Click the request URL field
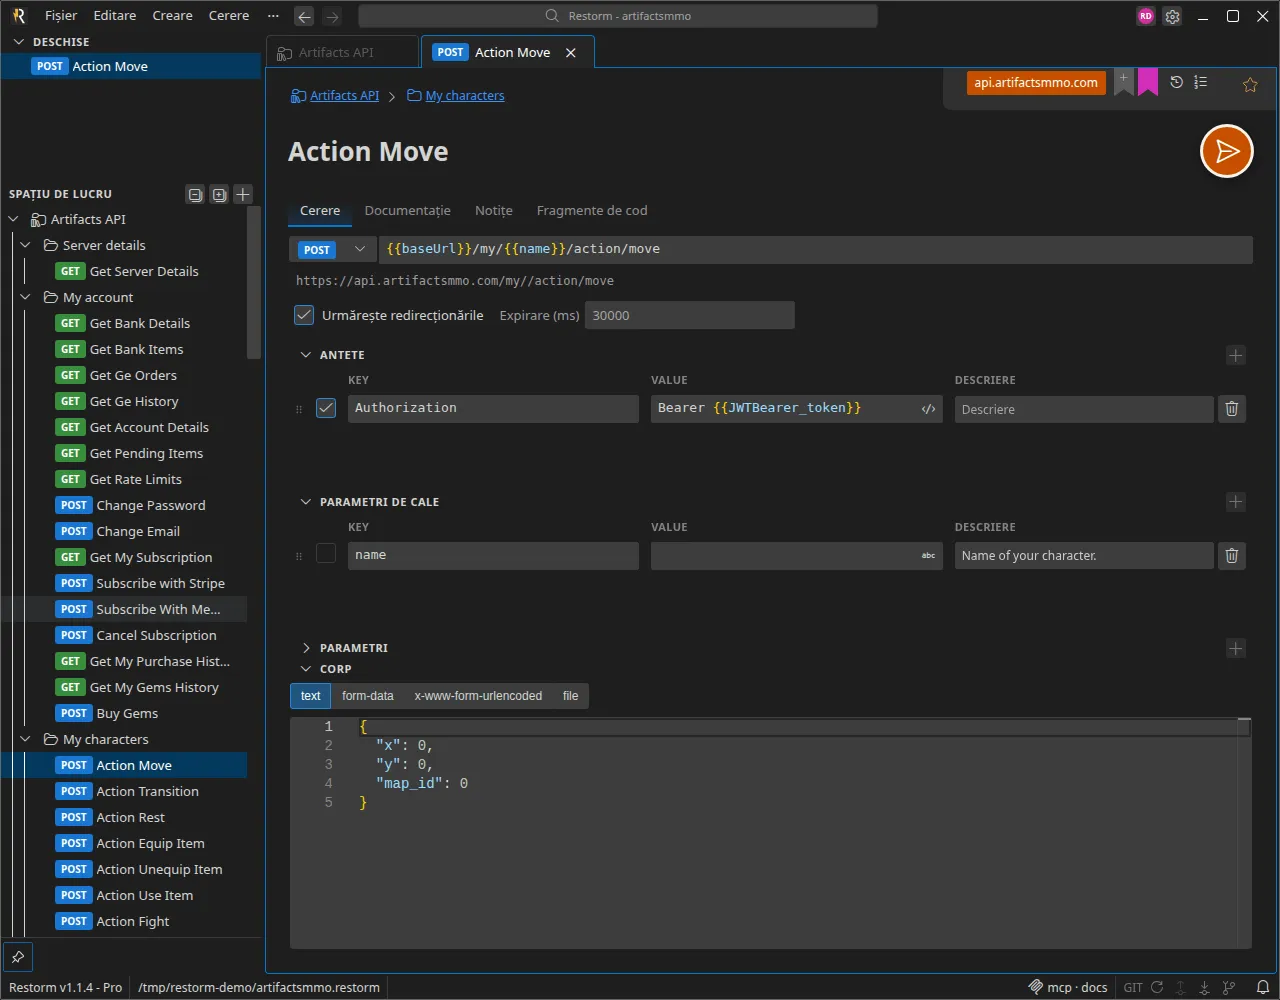 pos(815,250)
